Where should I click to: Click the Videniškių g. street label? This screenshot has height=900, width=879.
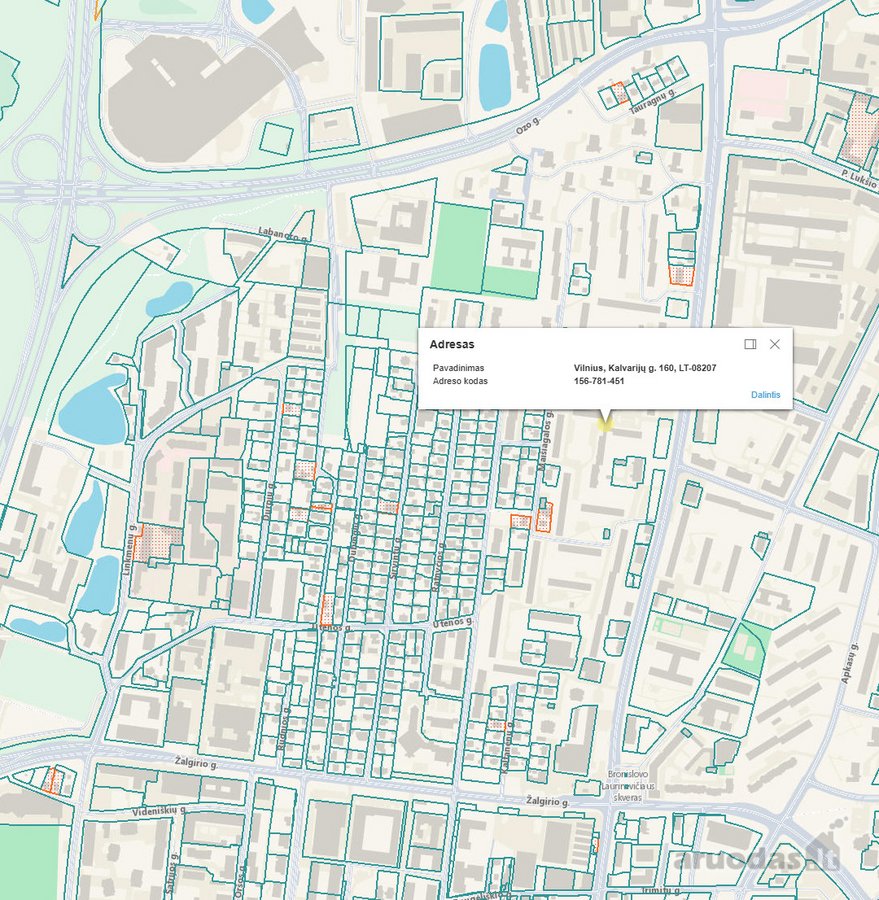pyautogui.click(x=159, y=811)
